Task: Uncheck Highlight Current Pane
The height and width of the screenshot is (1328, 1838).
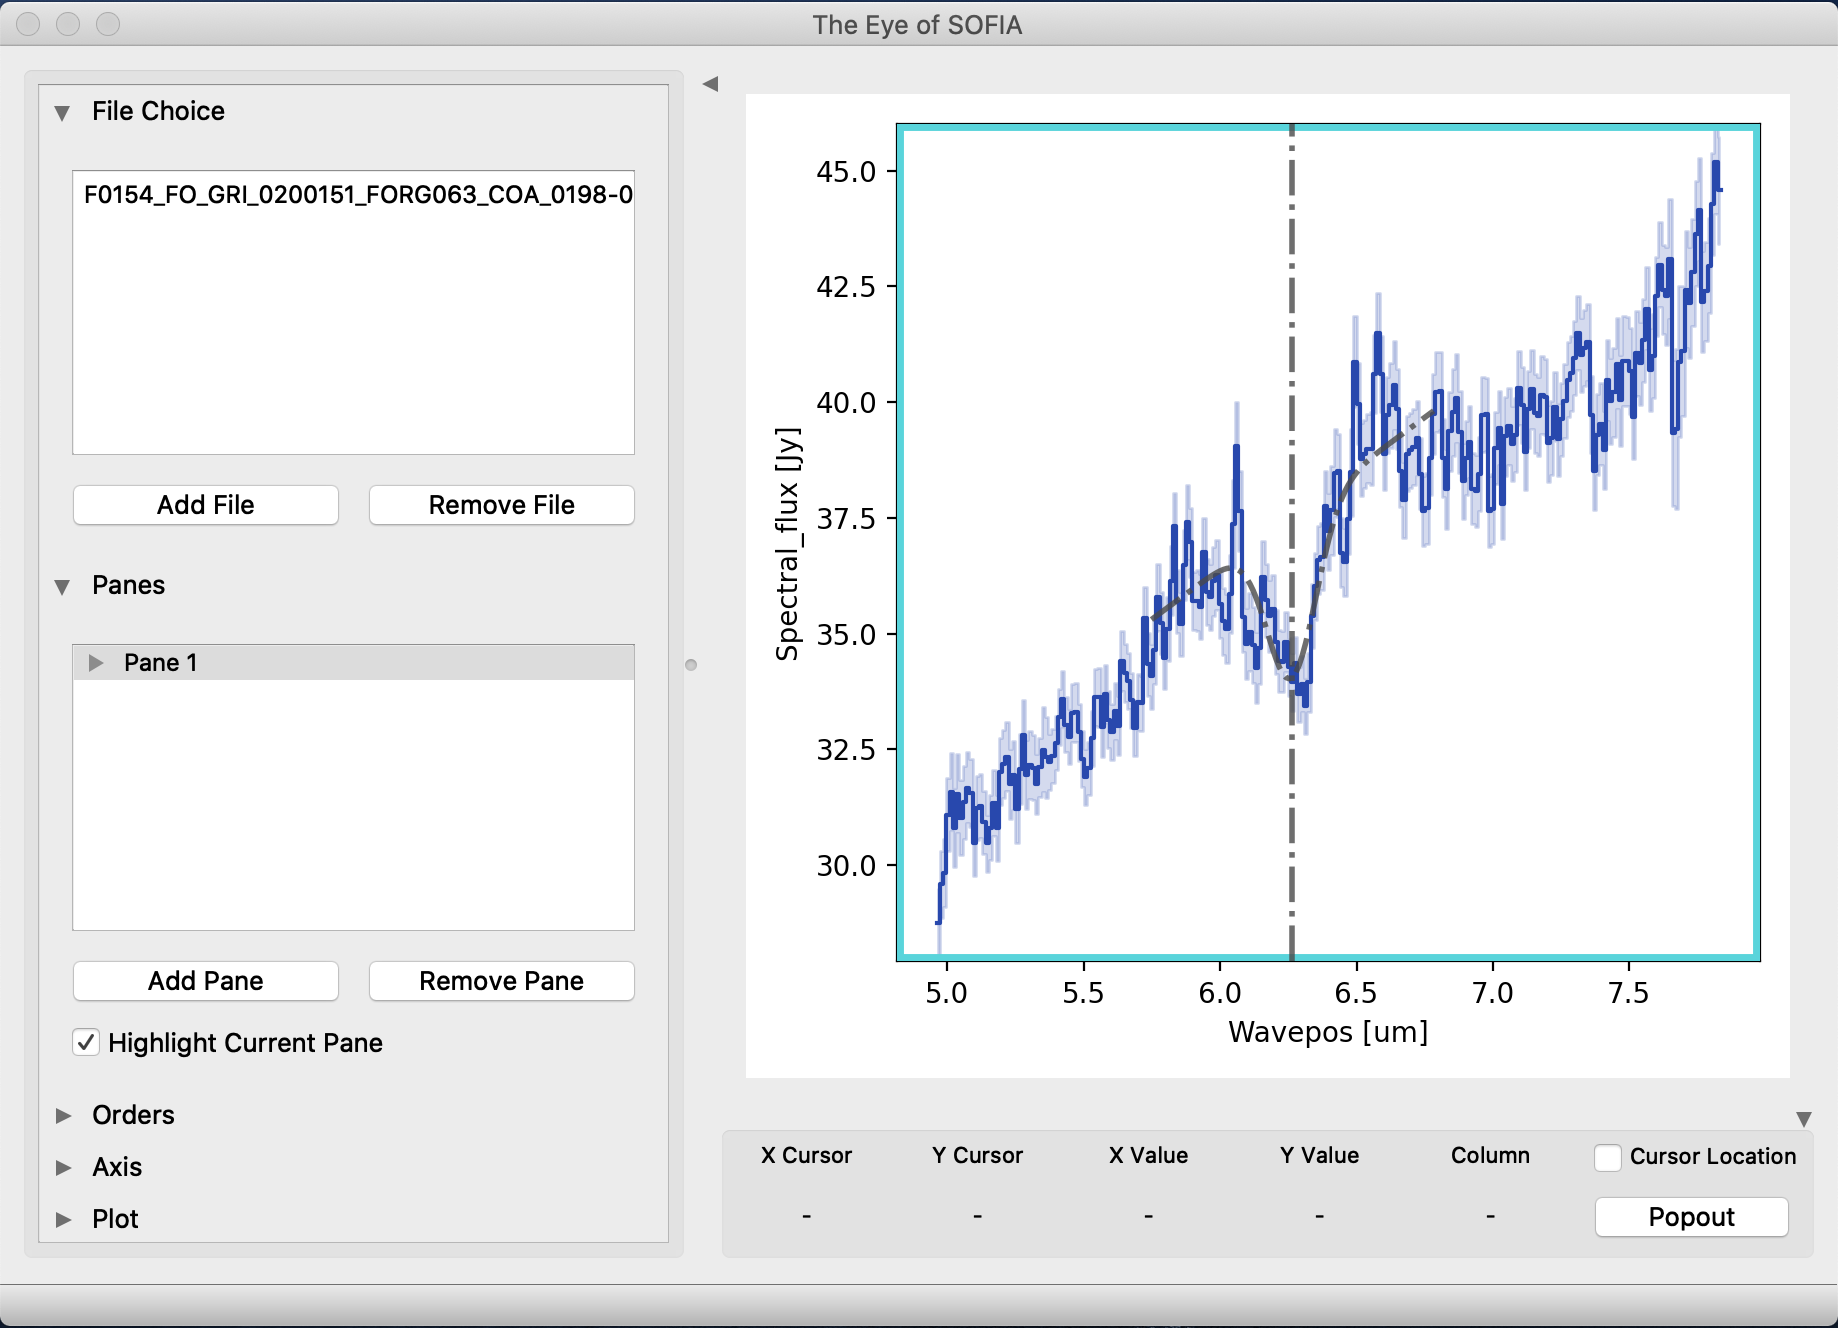Action: tap(87, 1043)
